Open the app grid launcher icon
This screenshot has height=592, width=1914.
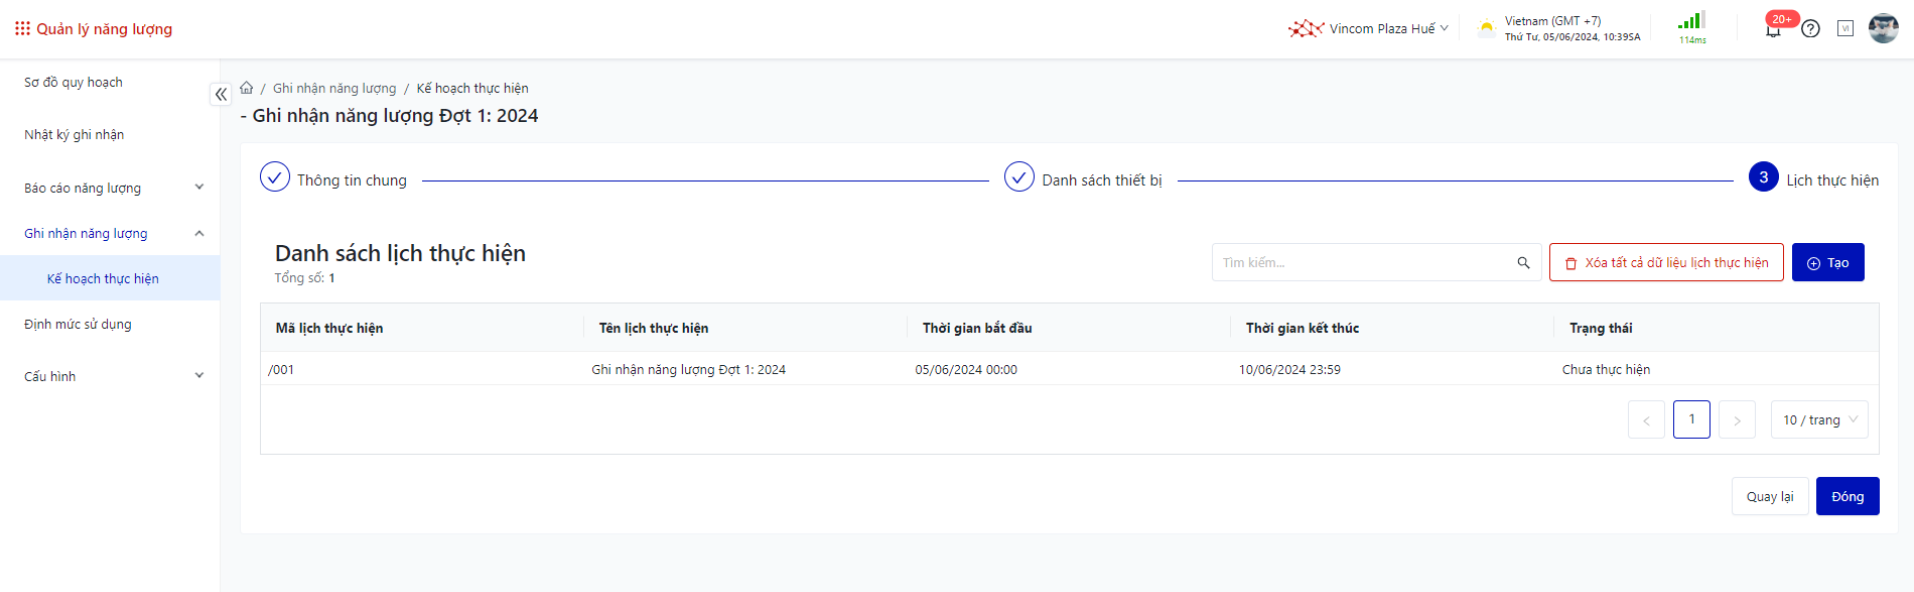tap(22, 29)
